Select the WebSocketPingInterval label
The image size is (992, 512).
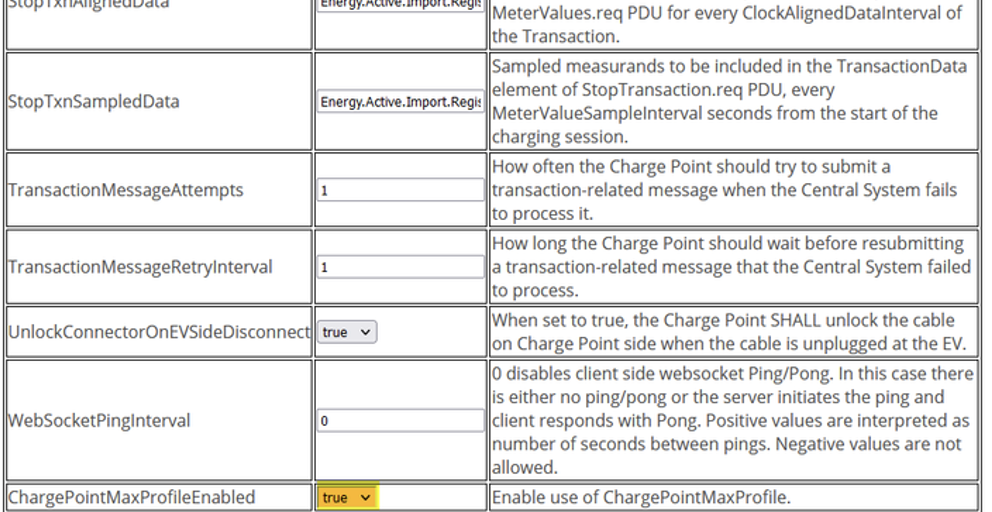(x=99, y=421)
